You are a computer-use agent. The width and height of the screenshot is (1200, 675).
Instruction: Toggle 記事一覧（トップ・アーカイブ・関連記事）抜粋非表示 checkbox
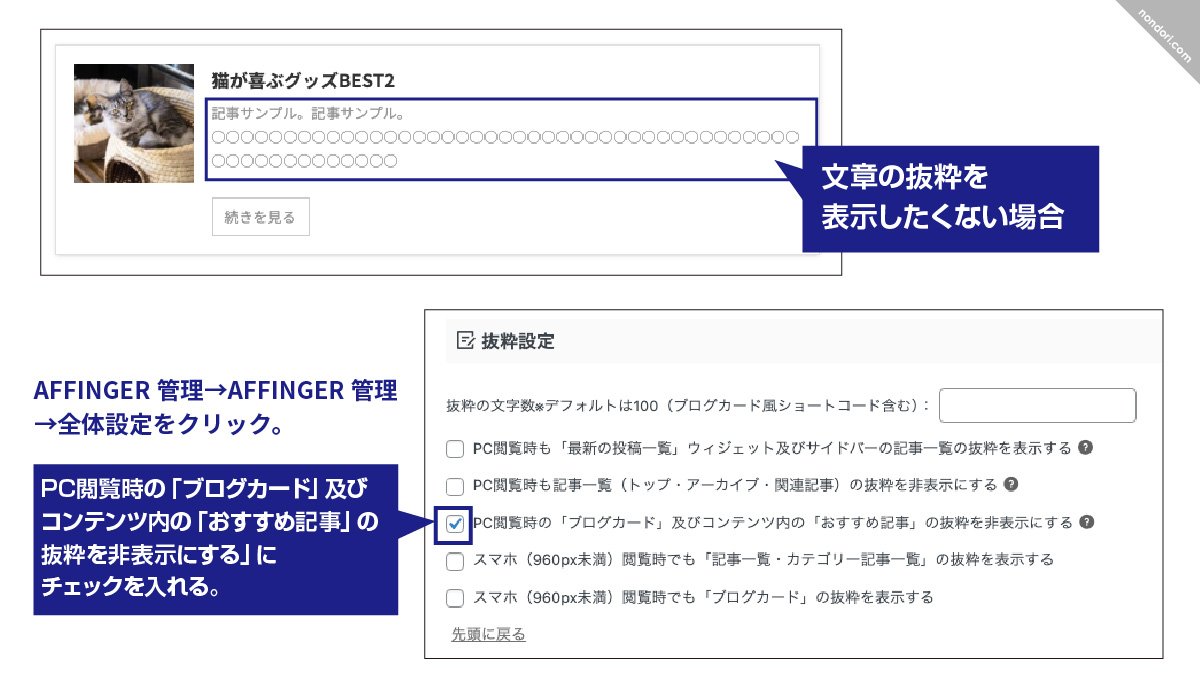click(x=455, y=486)
